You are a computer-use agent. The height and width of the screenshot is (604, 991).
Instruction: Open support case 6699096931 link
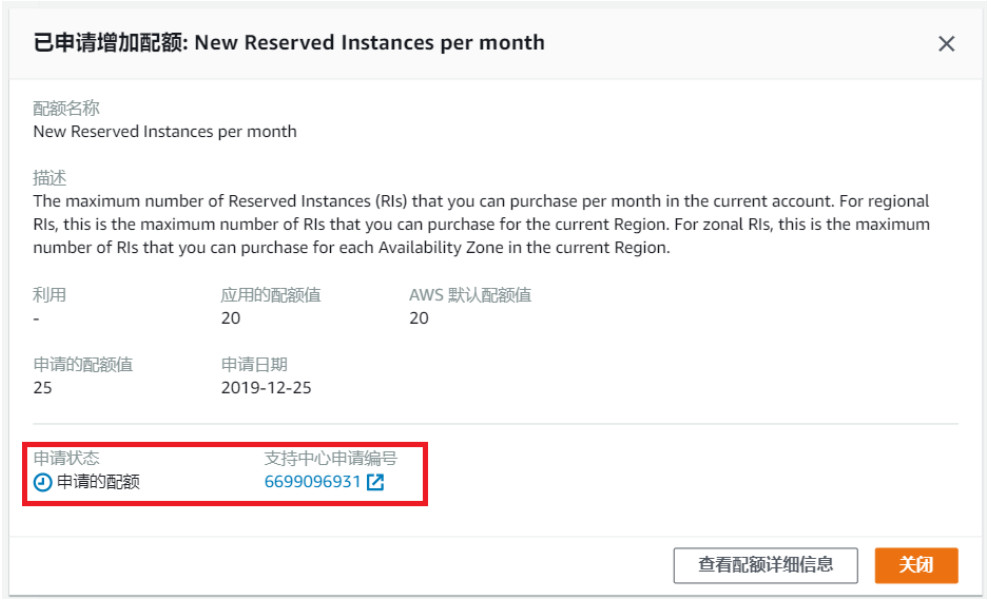[312, 482]
